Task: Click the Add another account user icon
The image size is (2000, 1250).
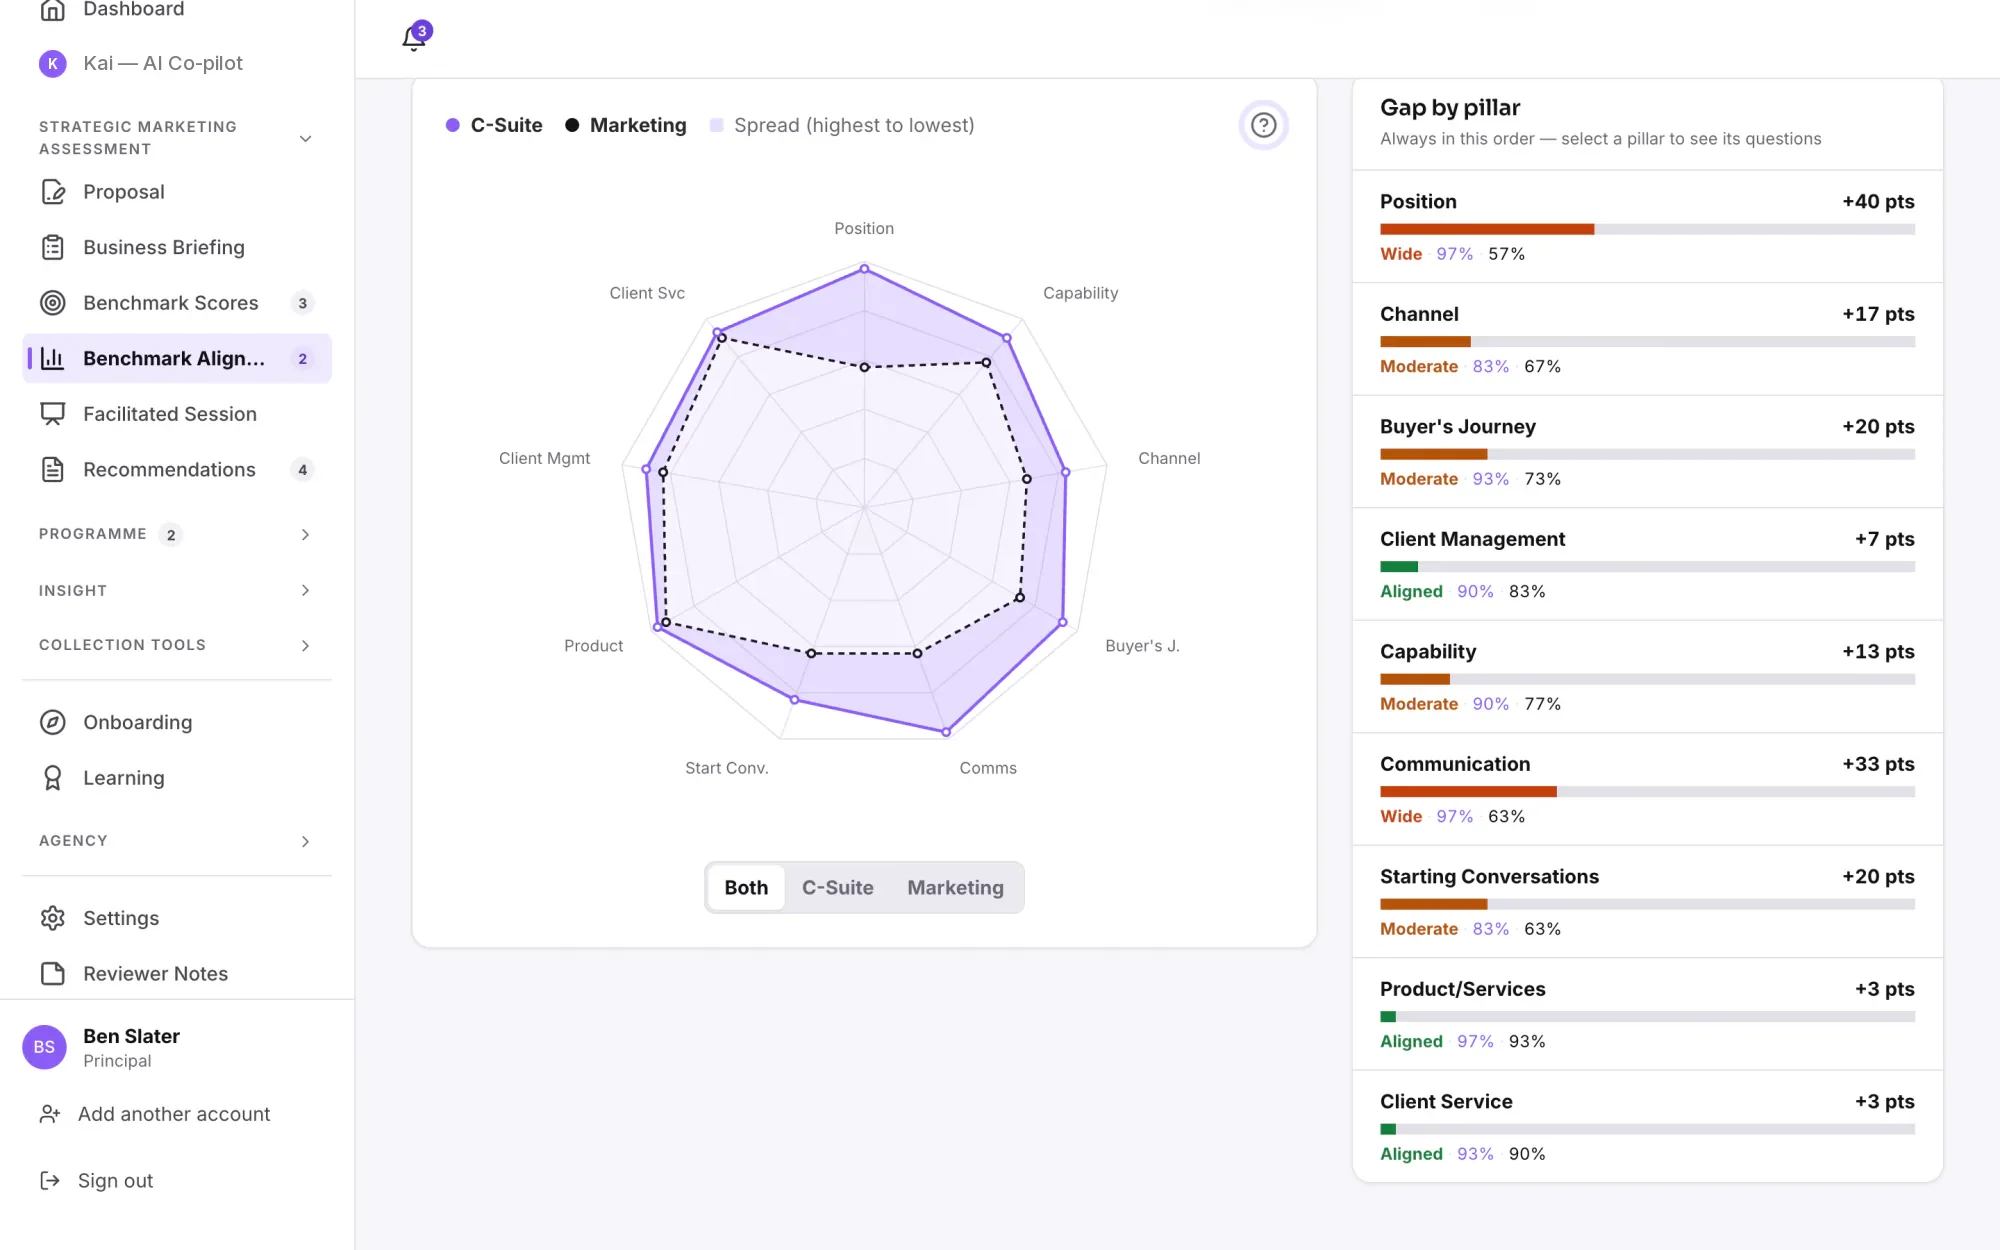Action: pos(50,1114)
